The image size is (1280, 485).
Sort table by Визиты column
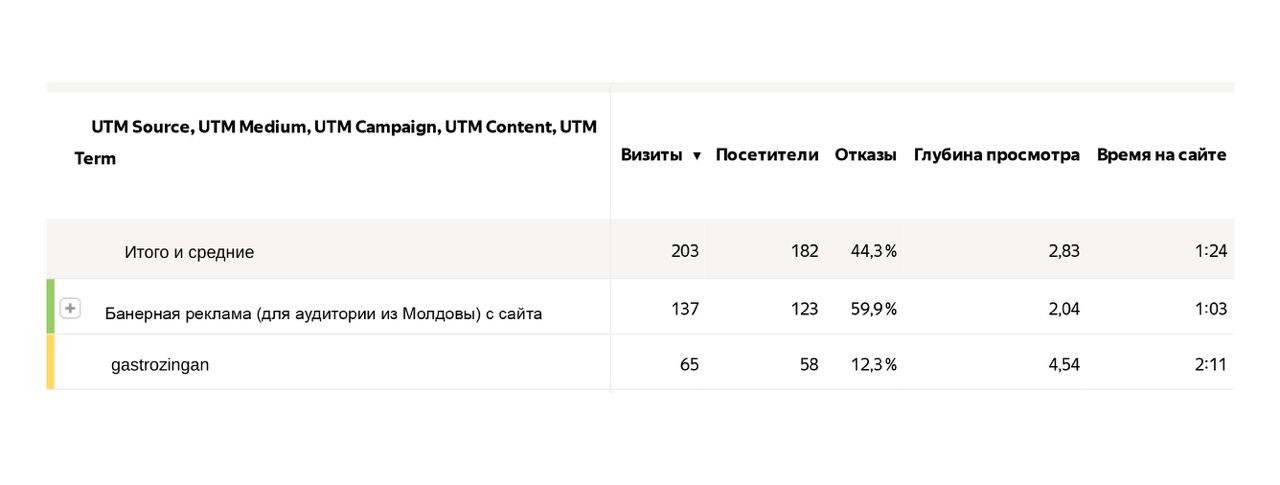pyautogui.click(x=651, y=155)
